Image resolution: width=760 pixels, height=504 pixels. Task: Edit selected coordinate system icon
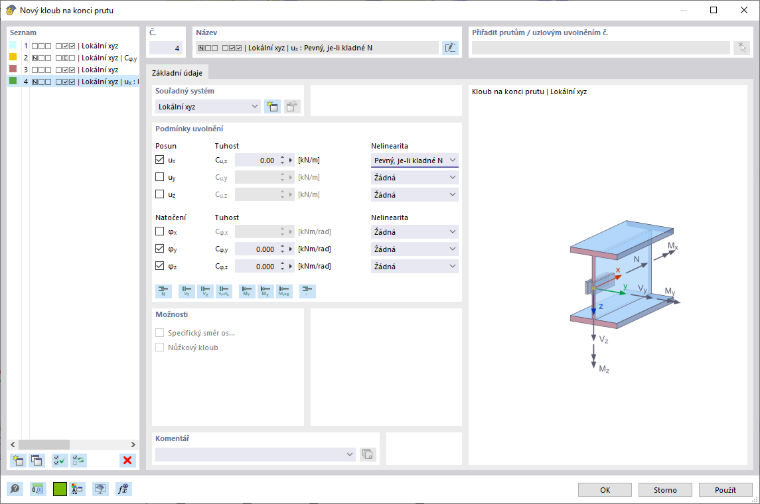292,107
